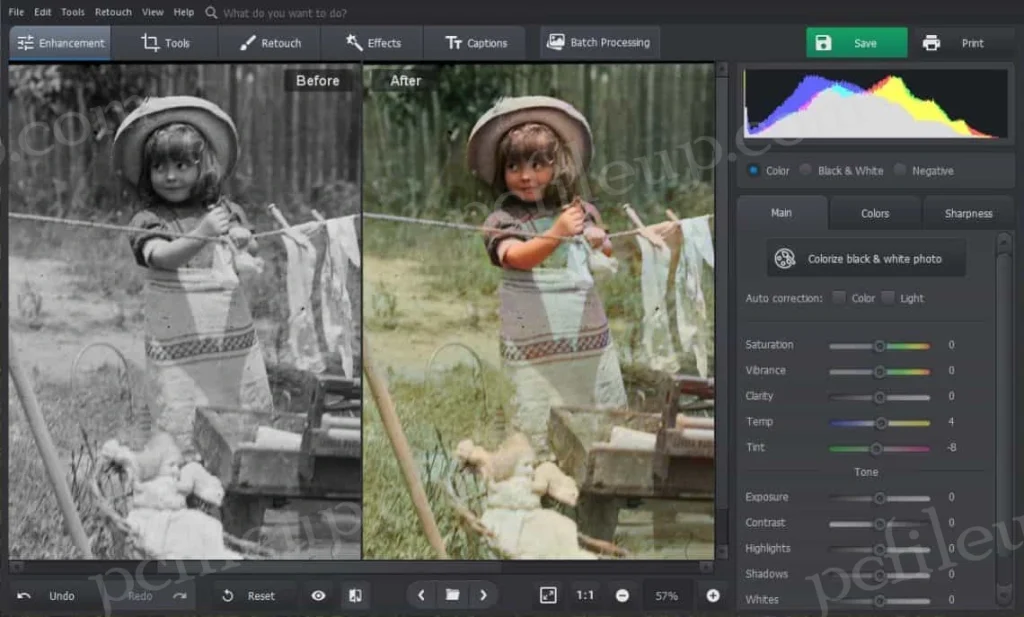Screen dimensions: 1024x617
Task: Enable Light auto correction
Action: pyautogui.click(x=888, y=298)
